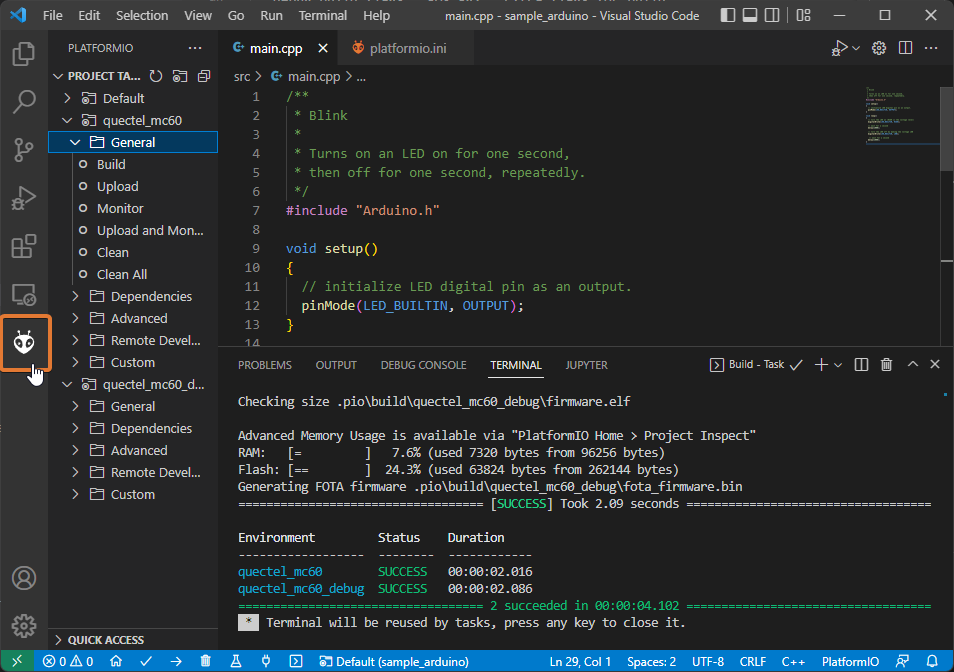954x672 pixels.
Task: Collapse the quectel_mc60_debug node
Action: 68,384
